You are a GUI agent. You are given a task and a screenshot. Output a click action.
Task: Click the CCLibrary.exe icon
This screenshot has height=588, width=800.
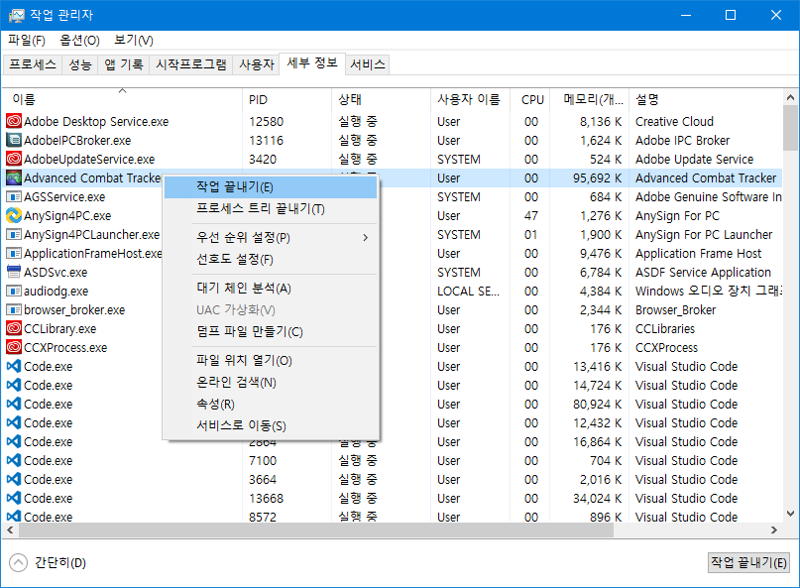(x=14, y=328)
